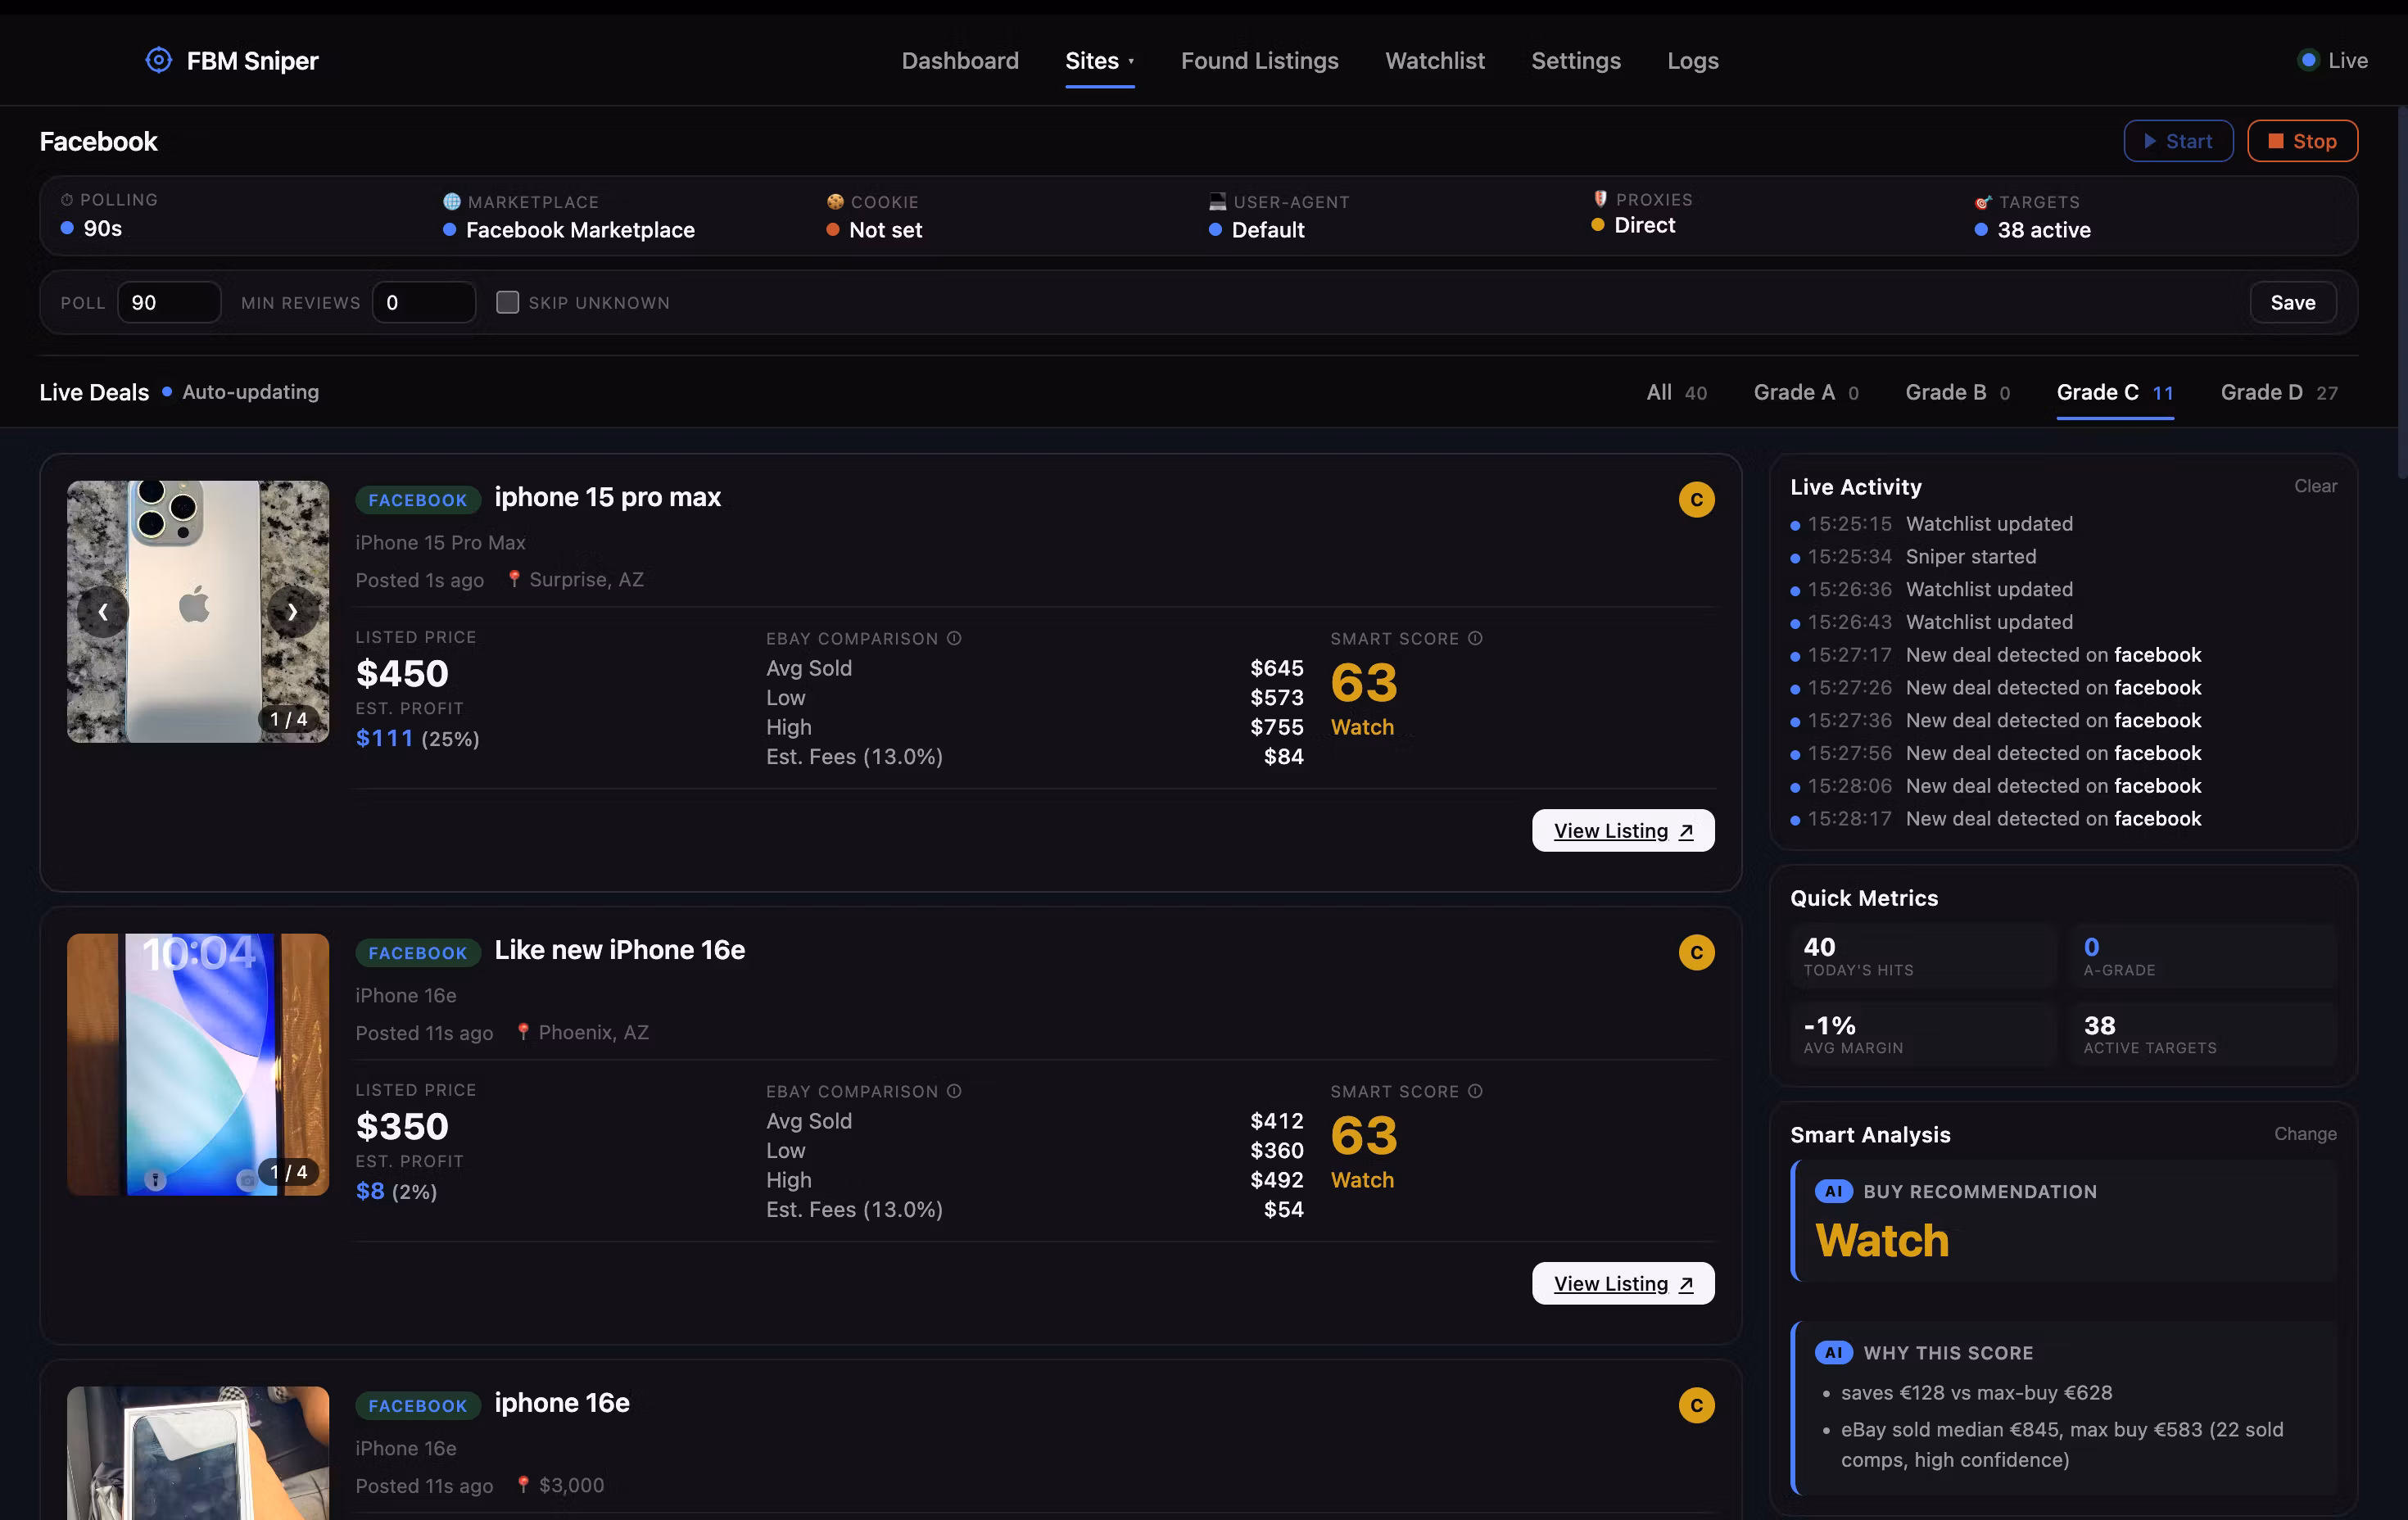Click the C grade badge on iphone 15 pro max
Viewport: 2408px width, 1520px height.
pyautogui.click(x=1696, y=499)
